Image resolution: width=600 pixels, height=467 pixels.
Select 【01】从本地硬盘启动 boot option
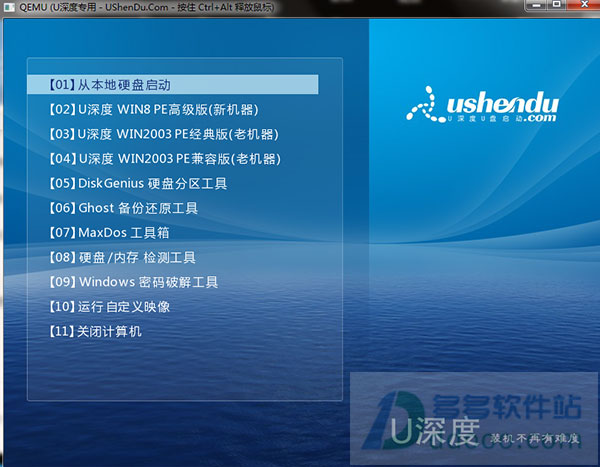tap(173, 85)
